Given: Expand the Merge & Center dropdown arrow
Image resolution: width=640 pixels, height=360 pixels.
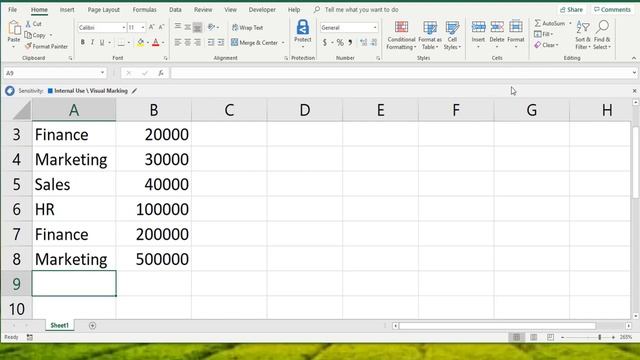Looking at the screenshot, I should 283,42.
